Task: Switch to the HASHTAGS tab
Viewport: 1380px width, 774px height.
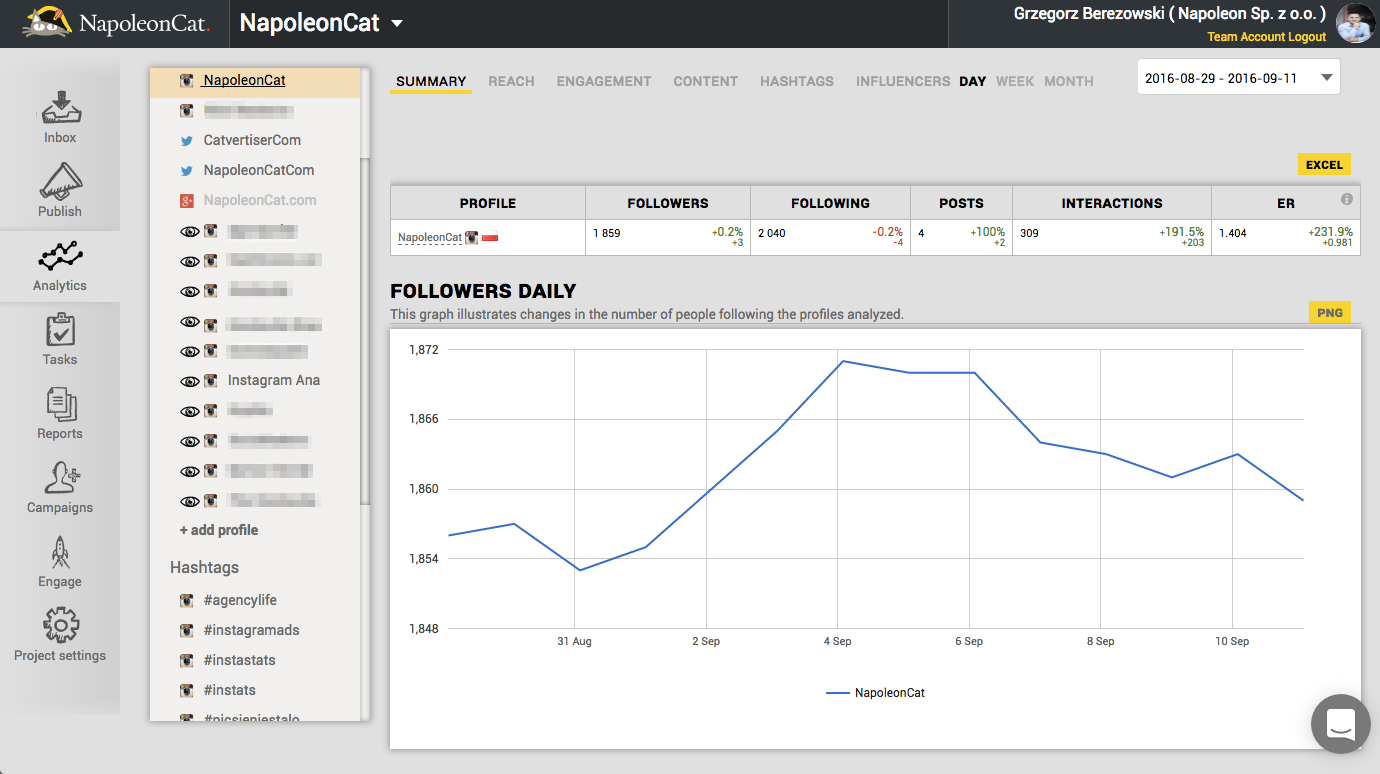Action: pyautogui.click(x=797, y=81)
